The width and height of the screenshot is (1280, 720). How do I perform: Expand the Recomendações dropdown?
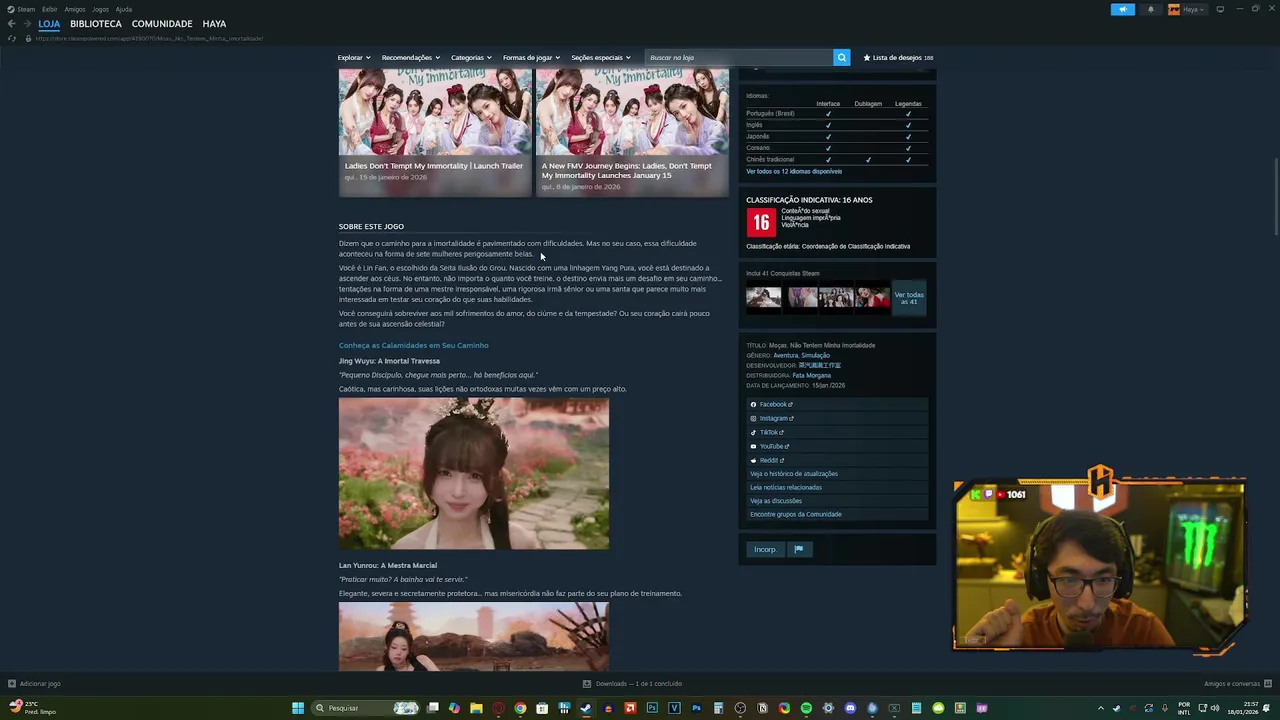click(x=410, y=57)
